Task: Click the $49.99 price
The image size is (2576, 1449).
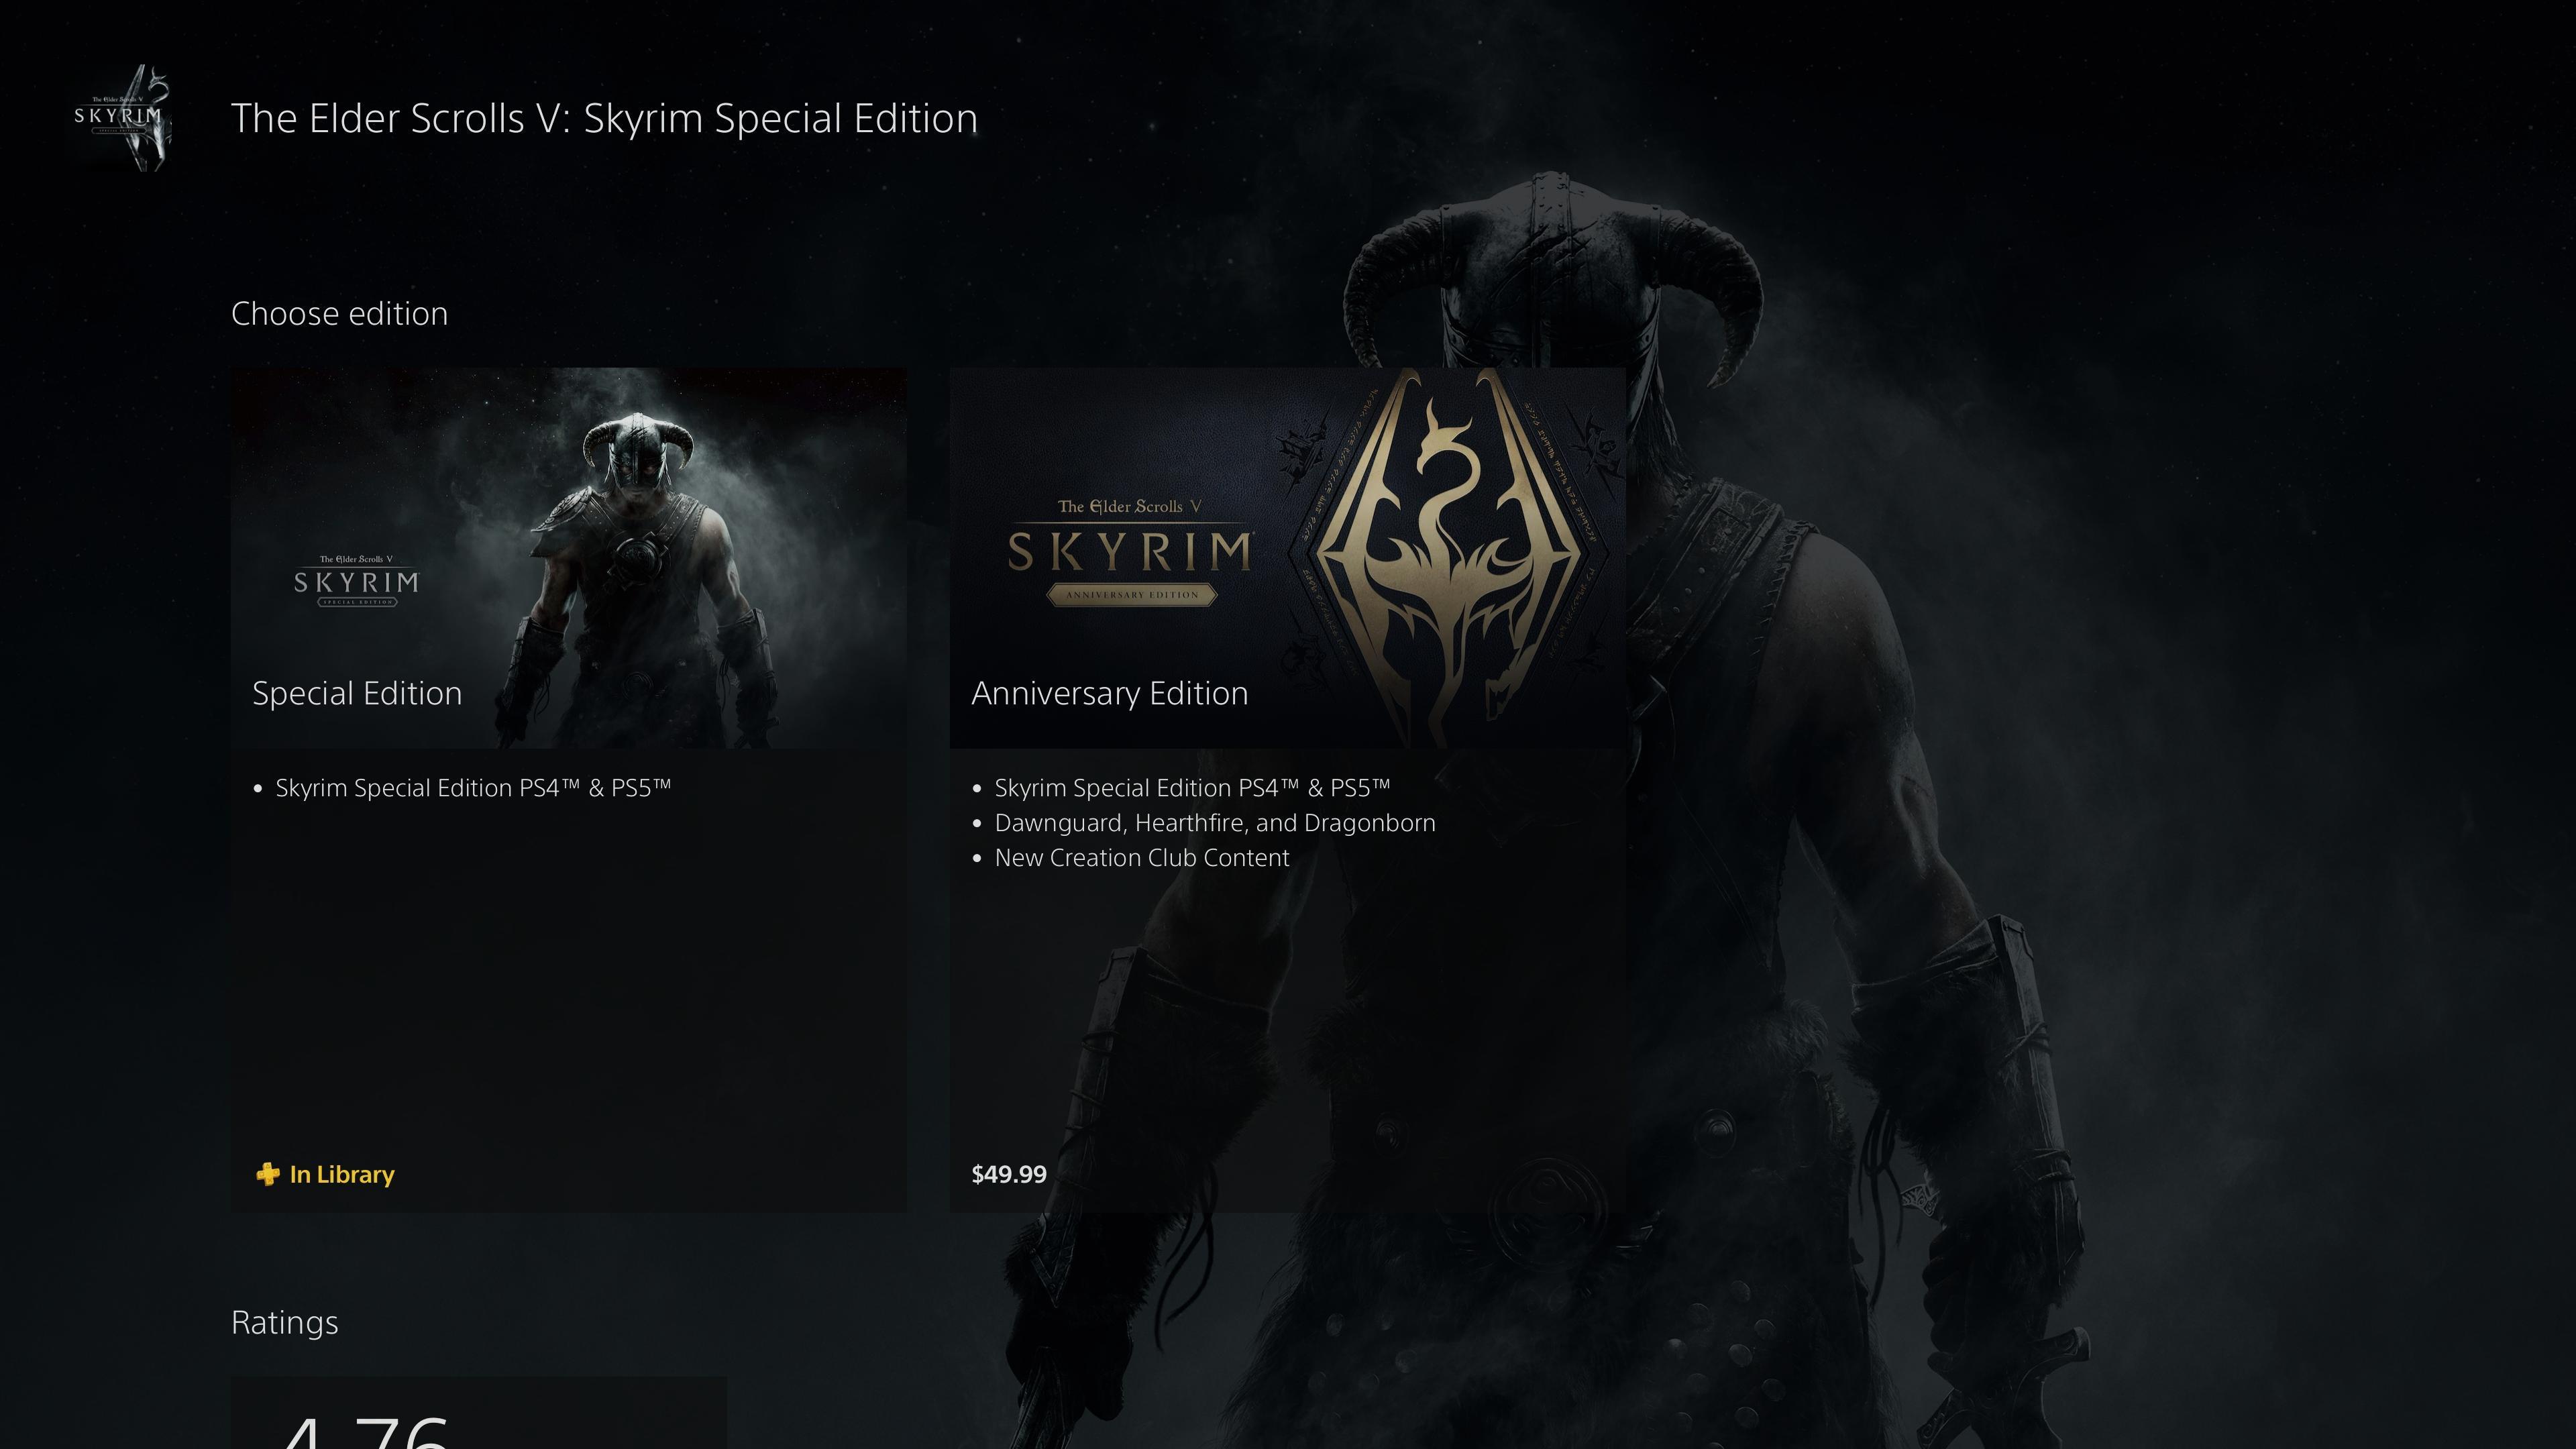Action: click(x=1009, y=1174)
